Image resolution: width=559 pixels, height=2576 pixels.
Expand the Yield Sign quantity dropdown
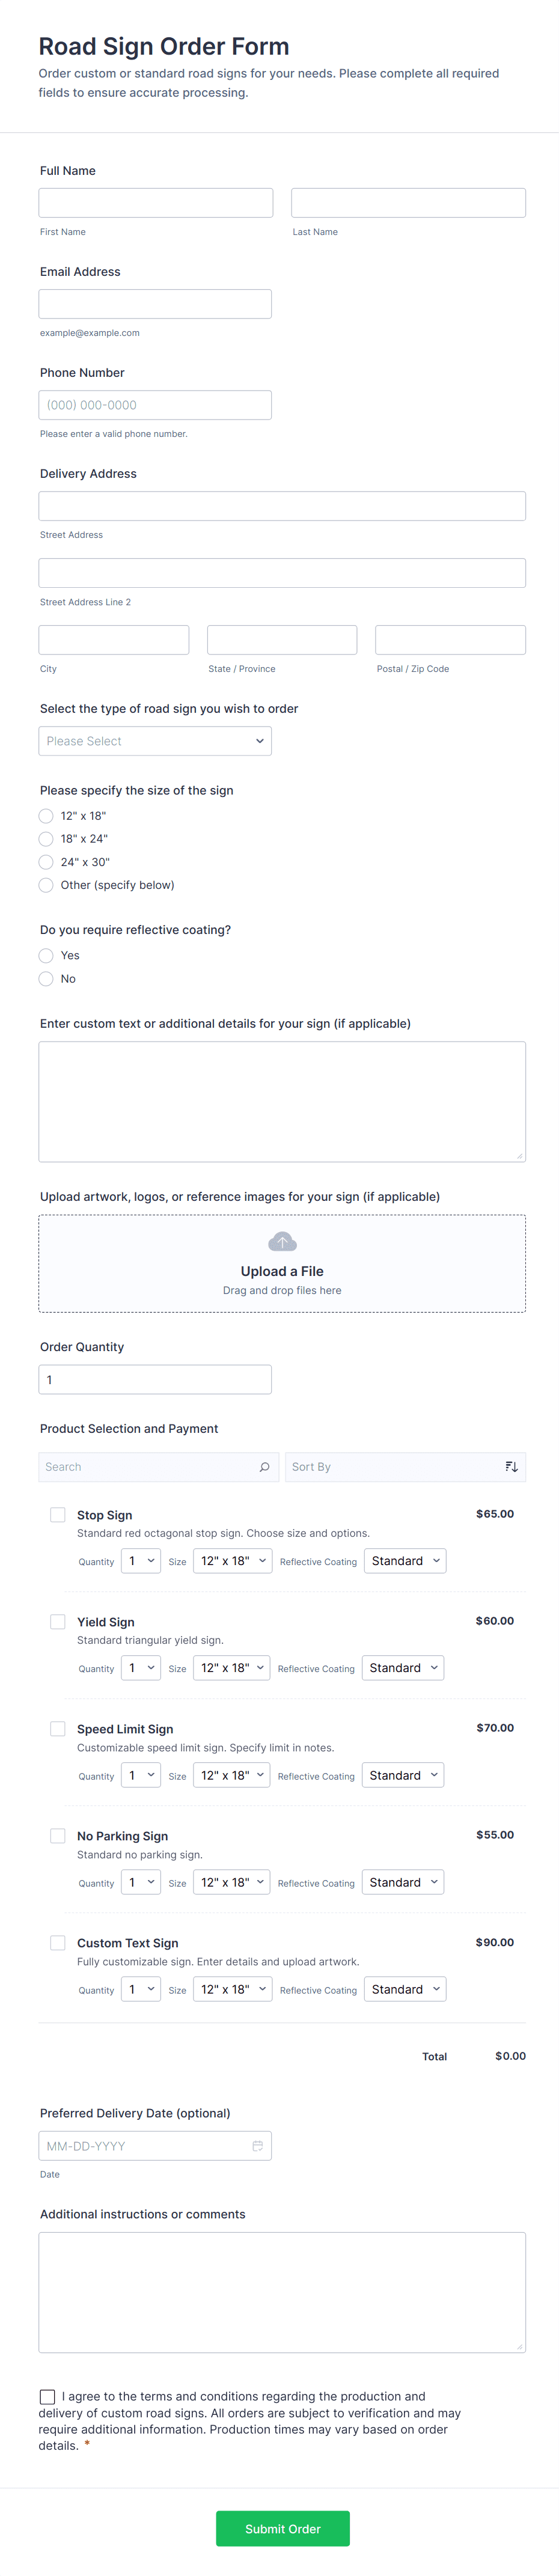[141, 1668]
